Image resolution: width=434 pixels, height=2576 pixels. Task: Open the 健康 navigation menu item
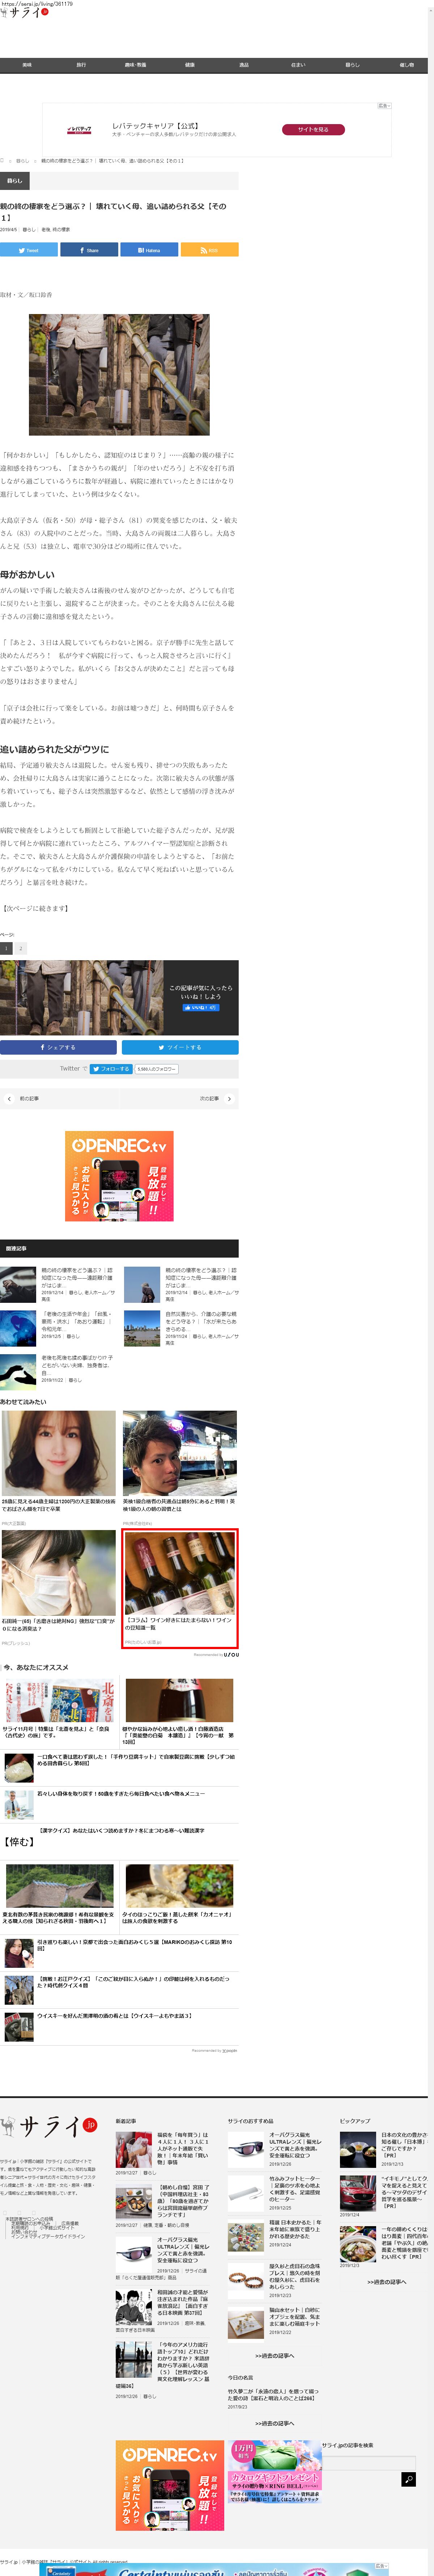click(190, 65)
